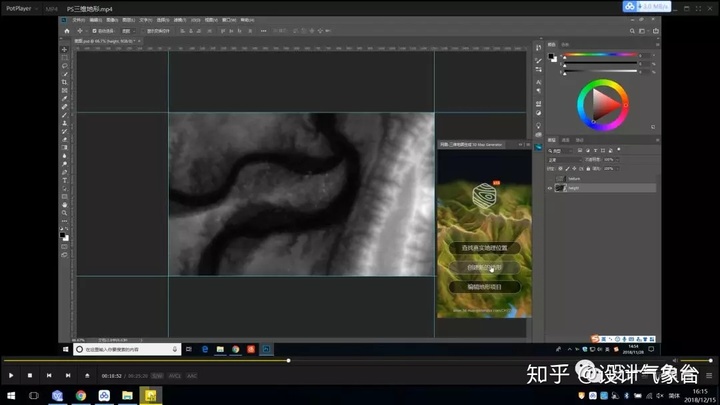
Task: Open the File menu in Photoshop
Action: pyautogui.click(x=79, y=20)
